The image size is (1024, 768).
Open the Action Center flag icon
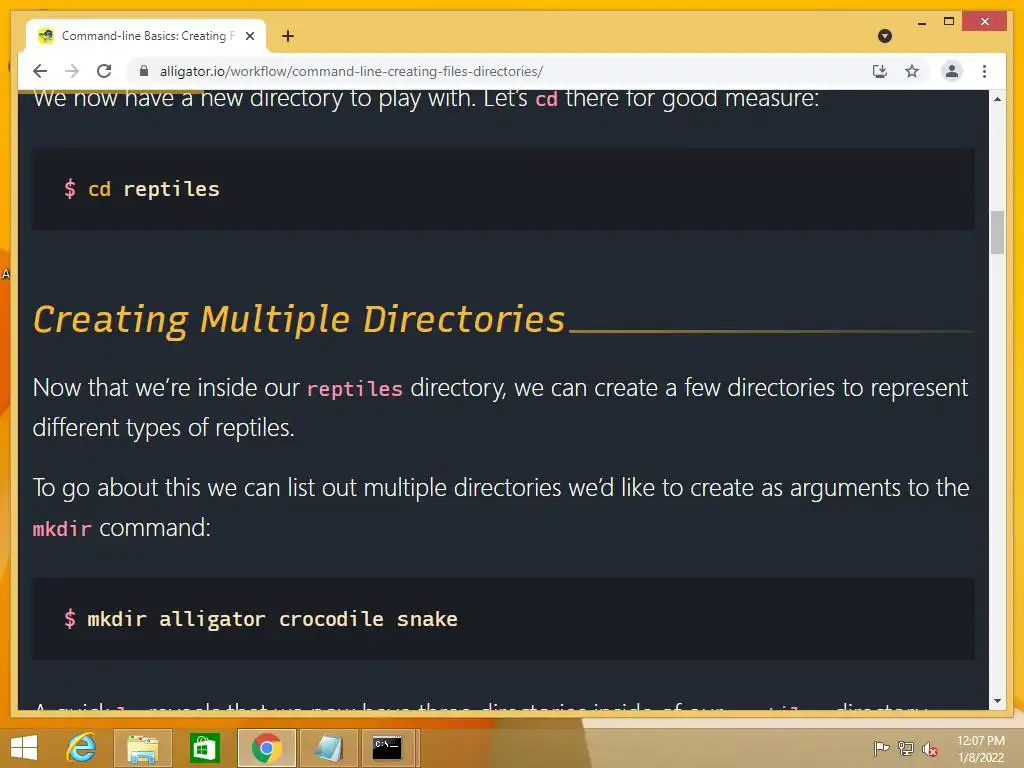[x=881, y=748]
